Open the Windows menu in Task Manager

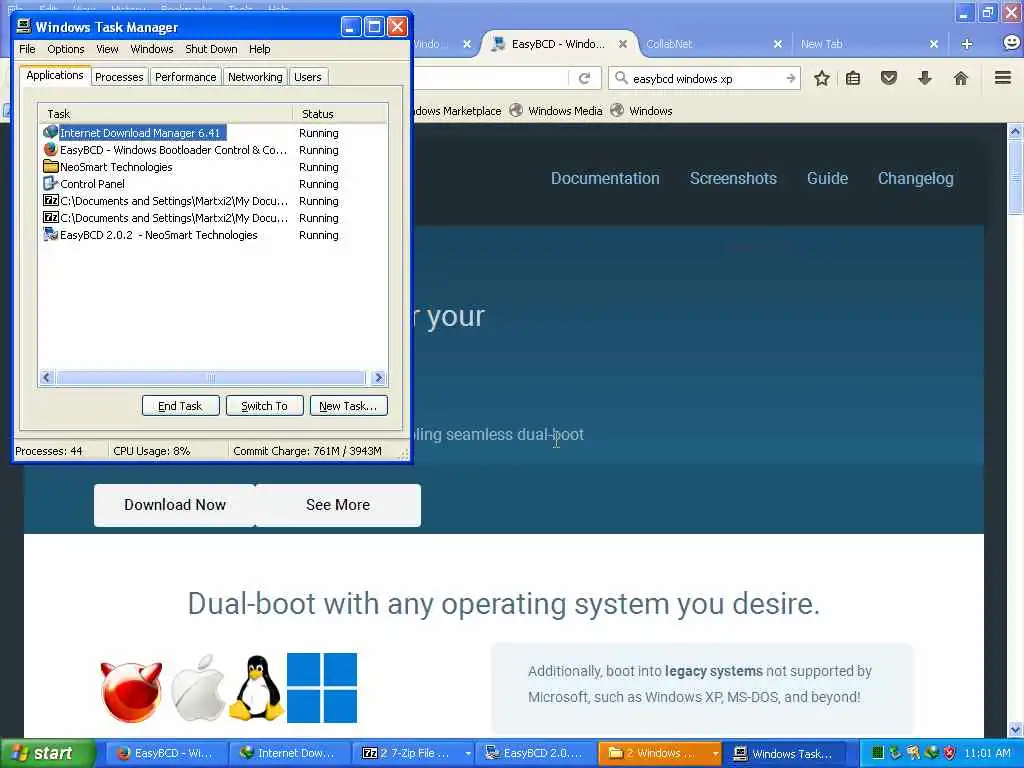point(152,49)
